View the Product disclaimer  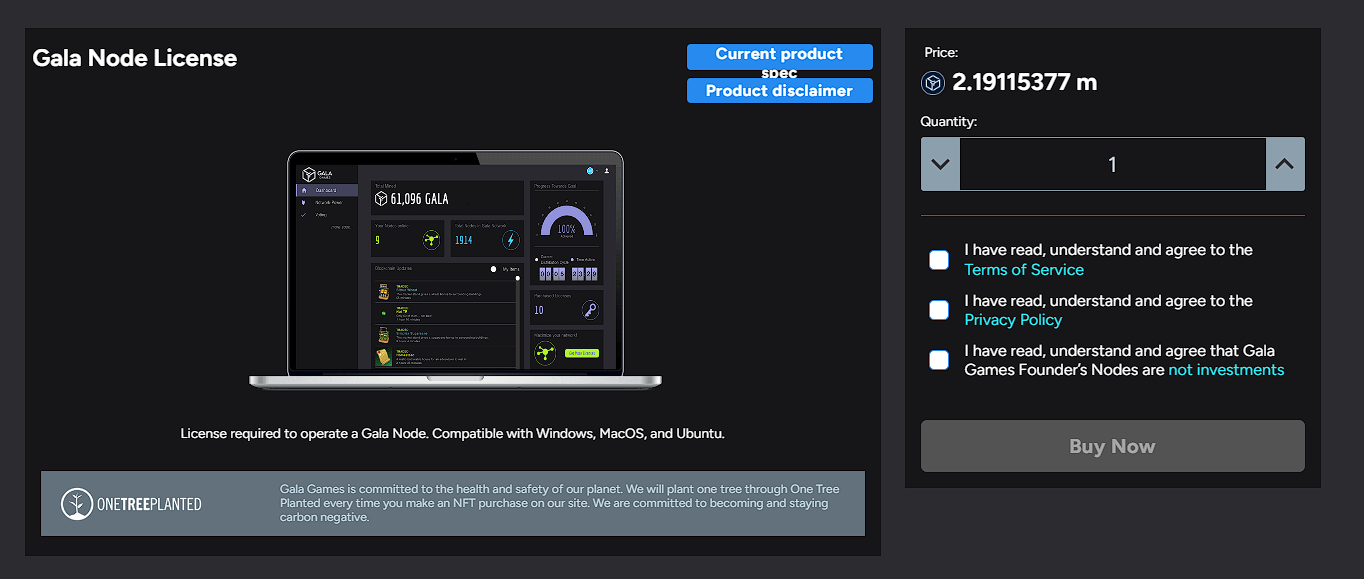[780, 91]
